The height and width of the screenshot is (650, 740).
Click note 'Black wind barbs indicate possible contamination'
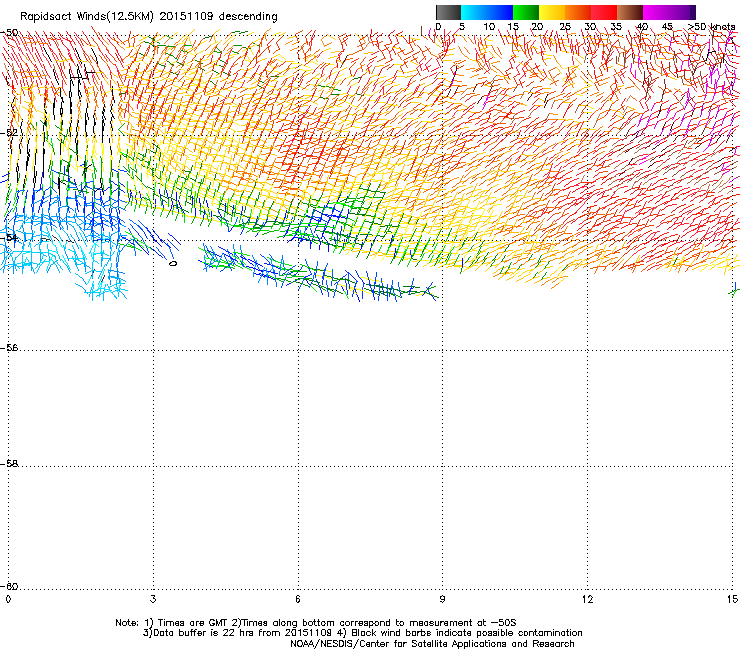tap(467, 633)
